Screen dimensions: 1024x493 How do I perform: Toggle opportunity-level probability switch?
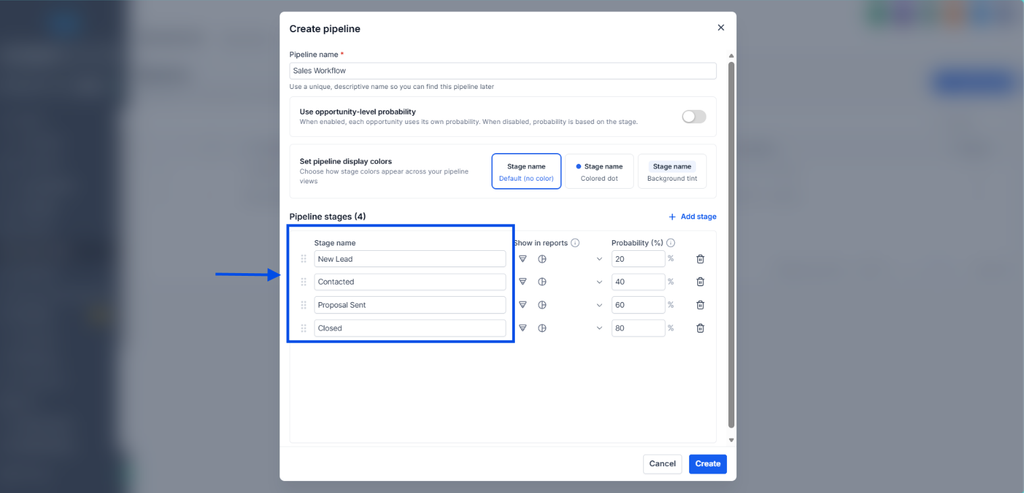[x=694, y=116]
